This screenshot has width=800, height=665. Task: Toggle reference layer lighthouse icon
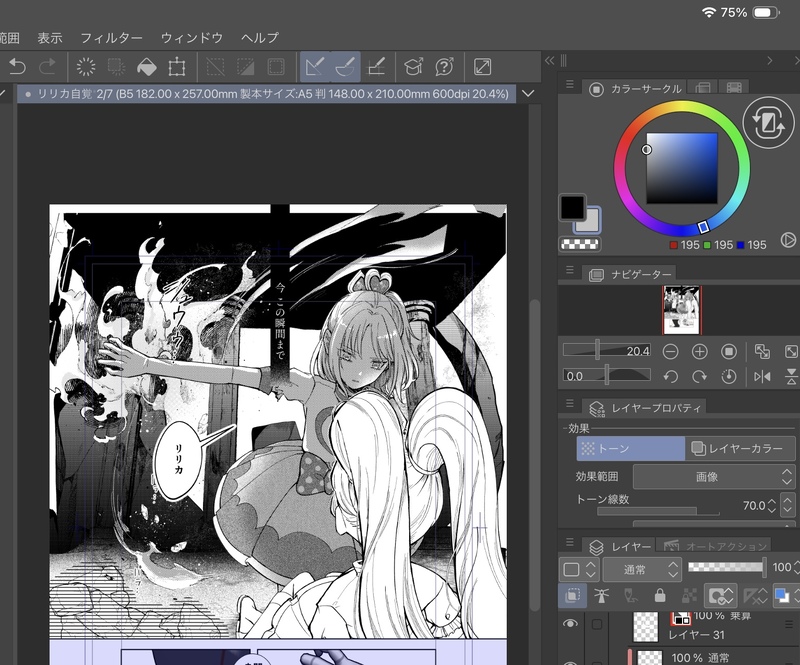602,595
